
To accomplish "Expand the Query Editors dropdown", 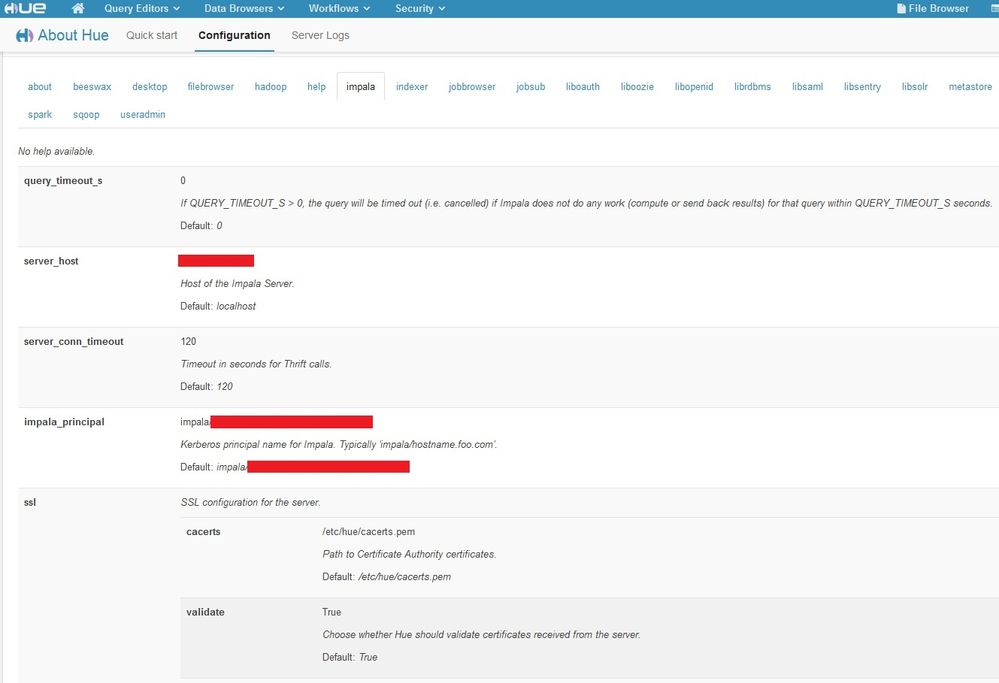I will coord(142,8).
